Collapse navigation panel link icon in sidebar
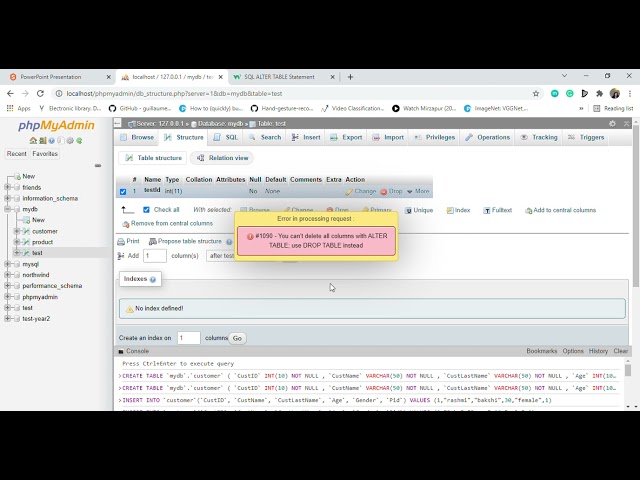The width and height of the screenshot is (640, 480). coord(98,165)
